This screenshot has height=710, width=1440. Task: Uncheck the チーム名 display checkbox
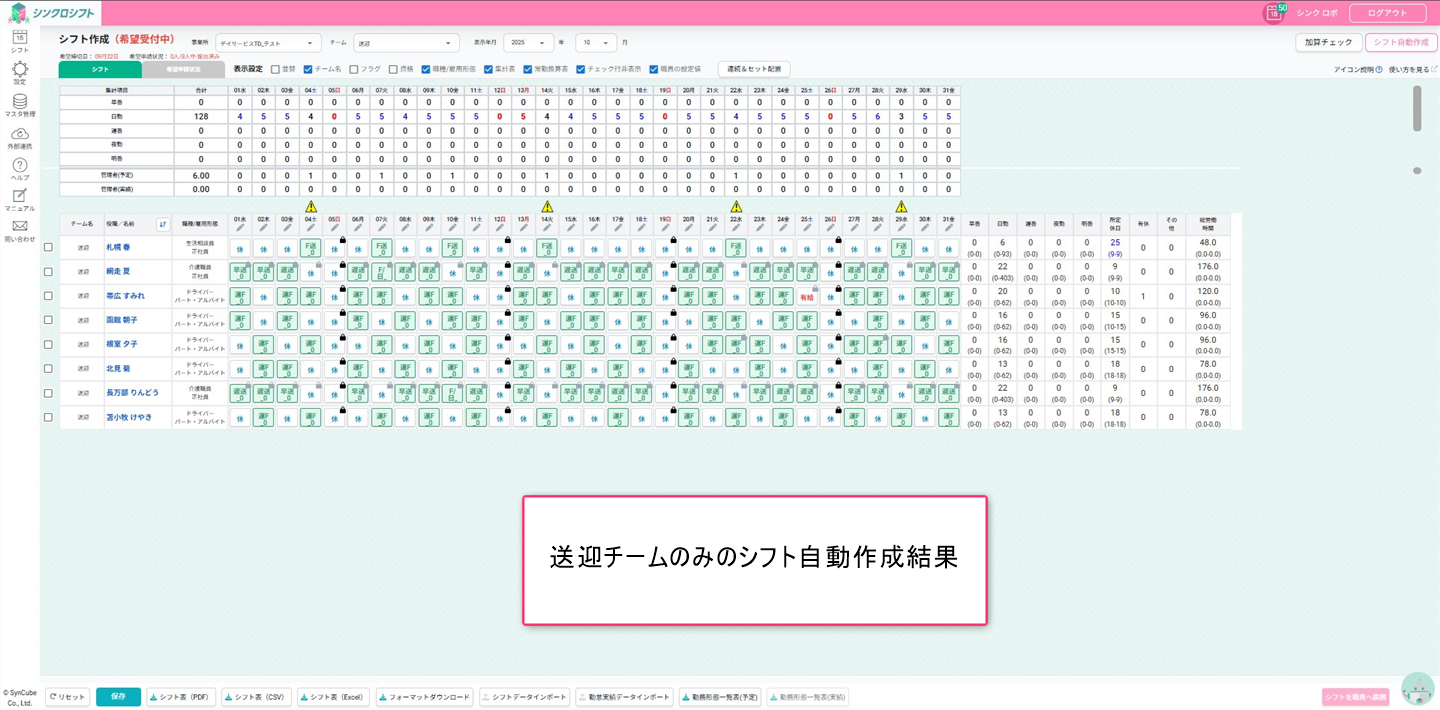tap(308, 70)
